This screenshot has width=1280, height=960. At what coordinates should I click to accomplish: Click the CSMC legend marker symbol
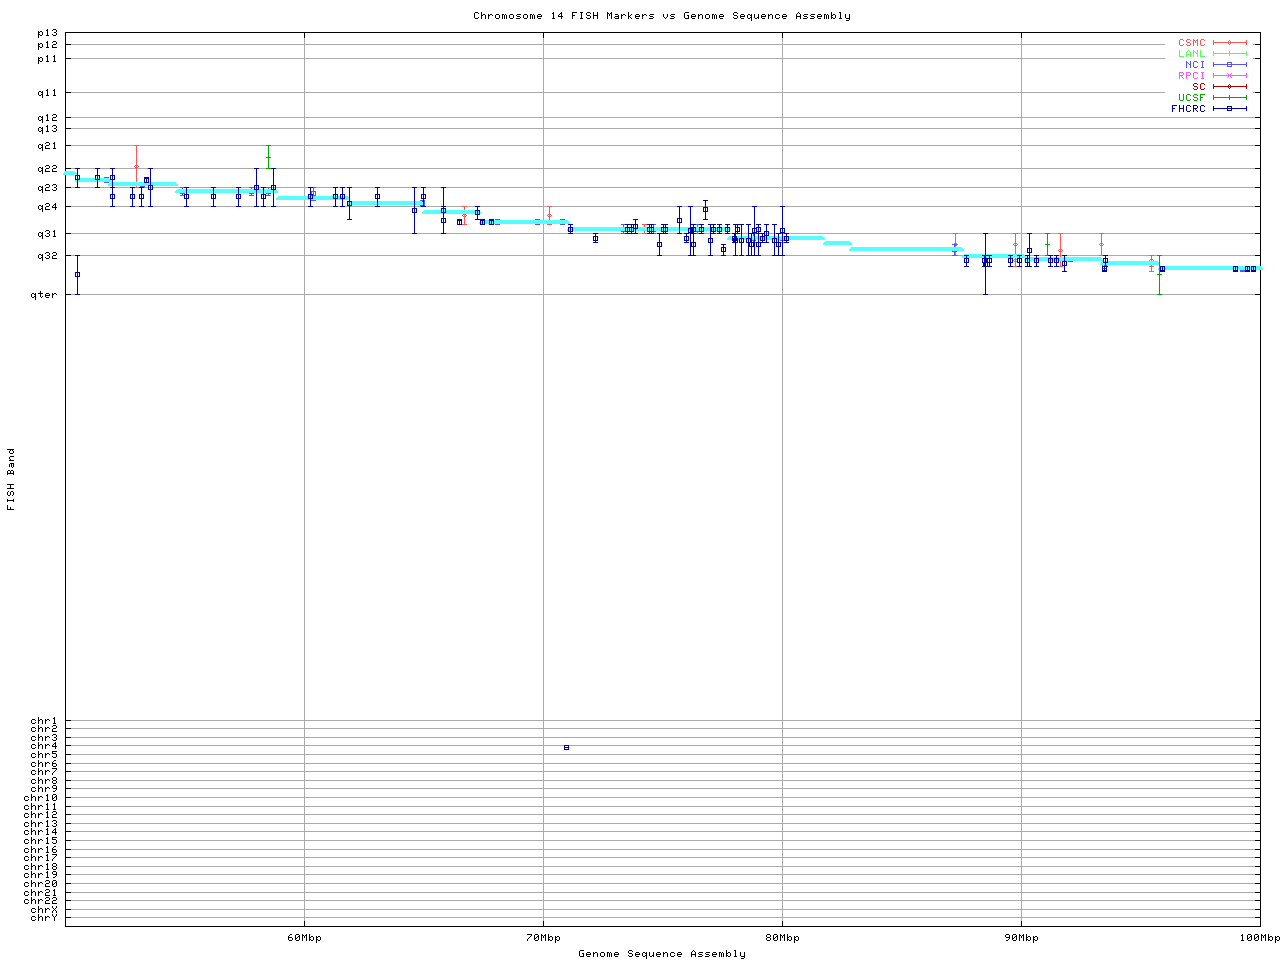pyautogui.click(x=1229, y=43)
